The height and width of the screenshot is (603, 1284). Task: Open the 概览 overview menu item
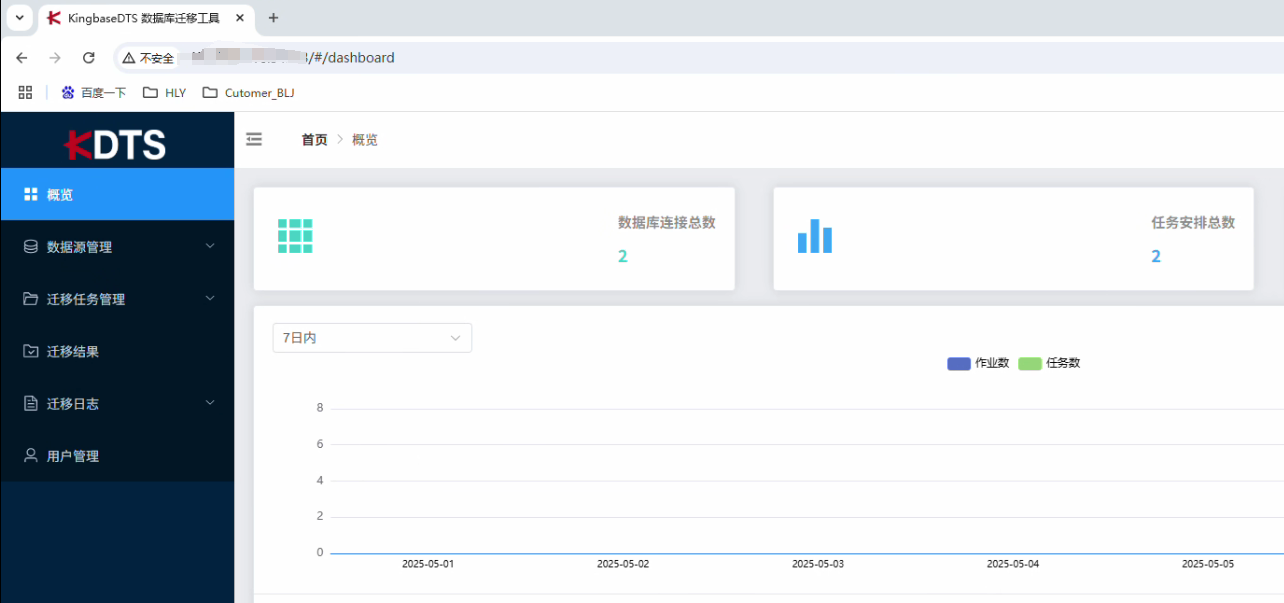117,195
